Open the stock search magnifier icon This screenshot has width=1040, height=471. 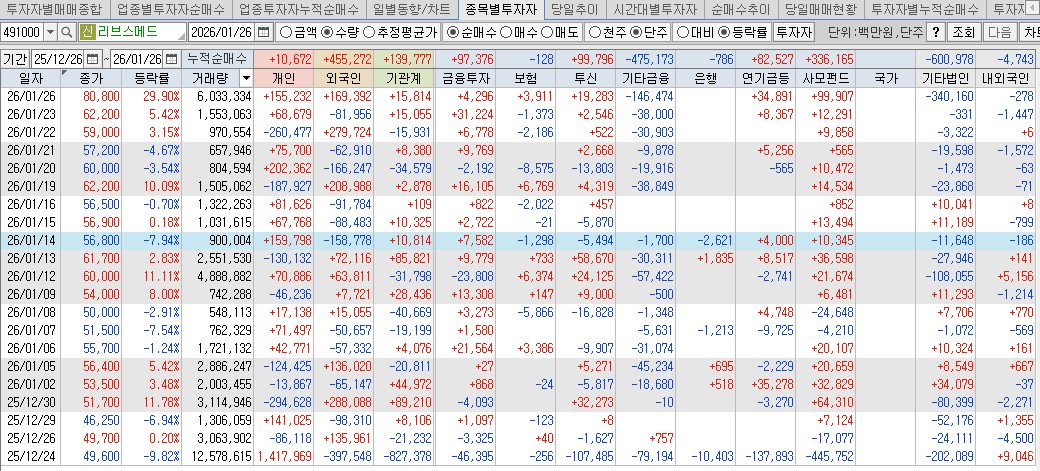(x=67, y=32)
